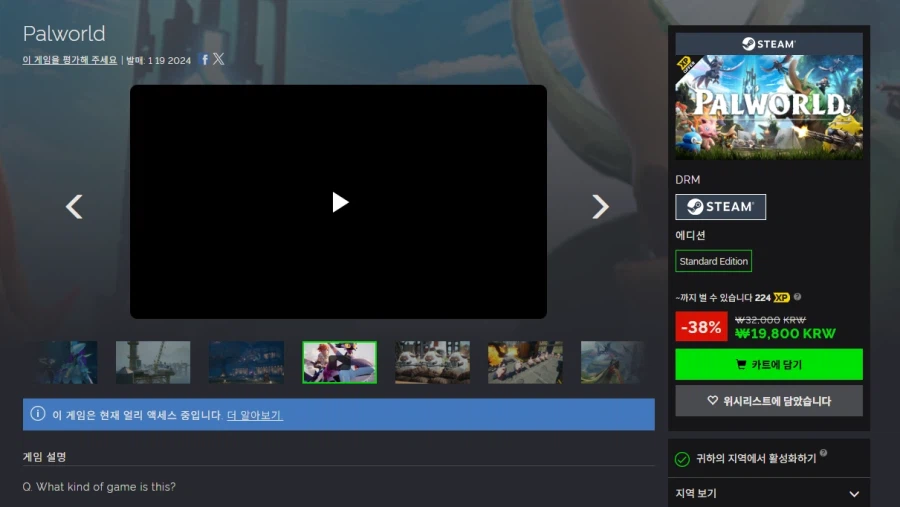Add Palworld to cart with '카트에 담기'
Viewport: 900px width, 507px height.
point(769,364)
